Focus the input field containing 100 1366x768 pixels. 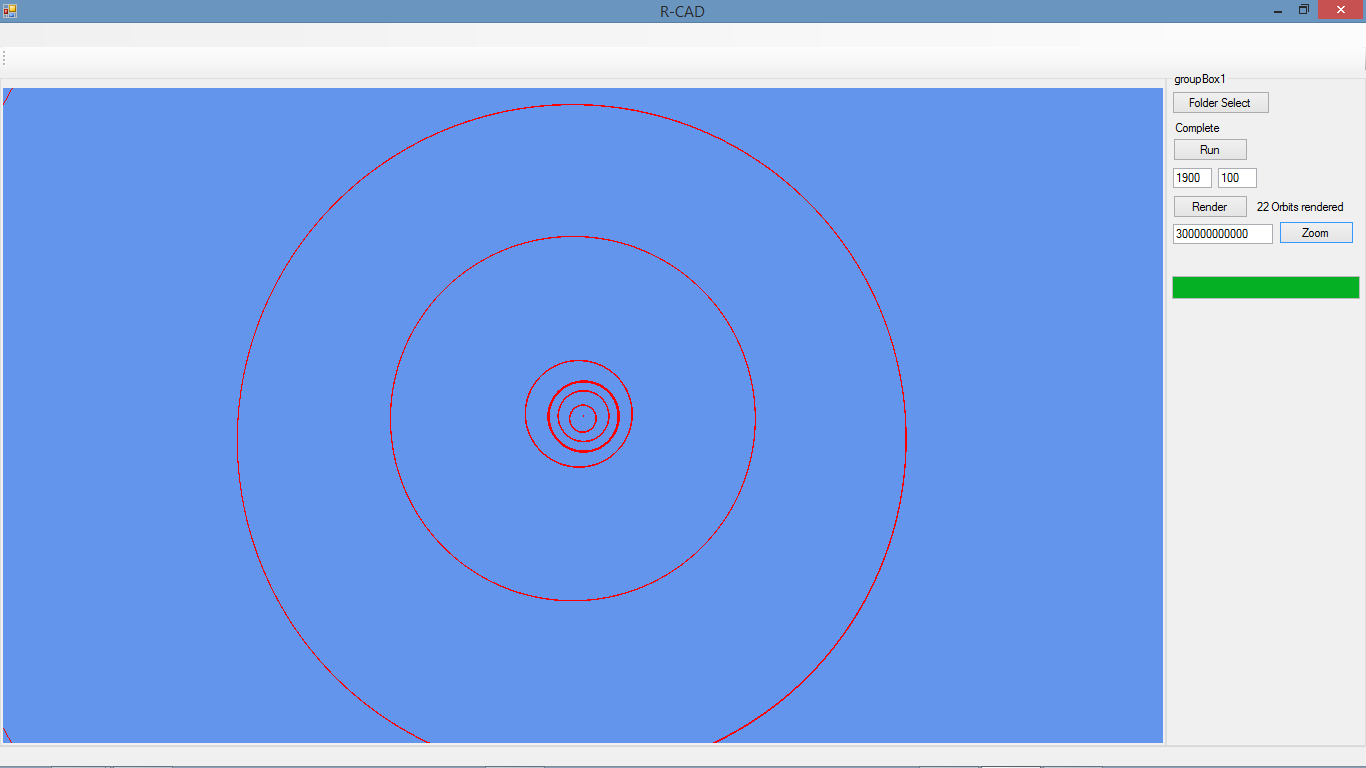(1236, 178)
